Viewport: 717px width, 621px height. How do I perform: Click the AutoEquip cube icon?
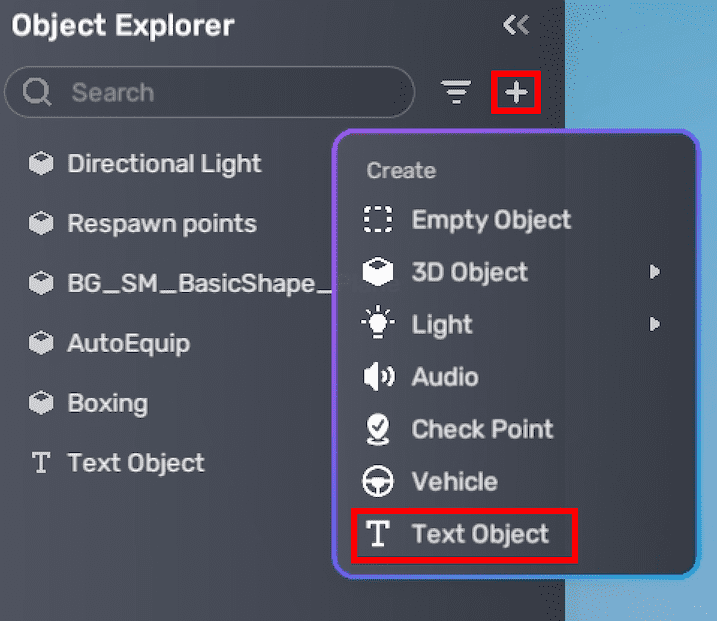click(41, 344)
